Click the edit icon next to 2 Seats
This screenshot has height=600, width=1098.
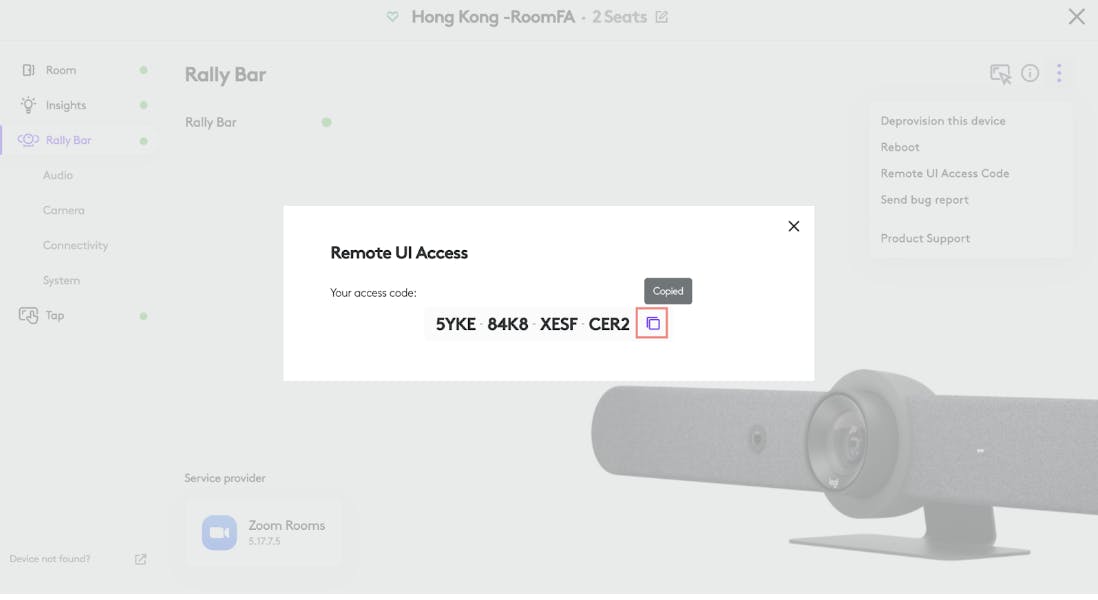coord(662,17)
